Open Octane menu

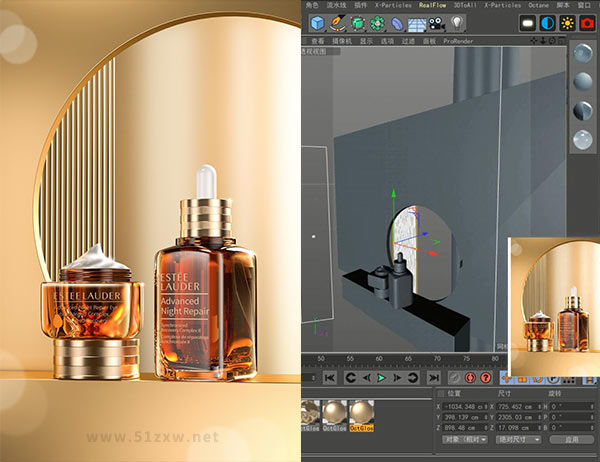coord(538,5)
